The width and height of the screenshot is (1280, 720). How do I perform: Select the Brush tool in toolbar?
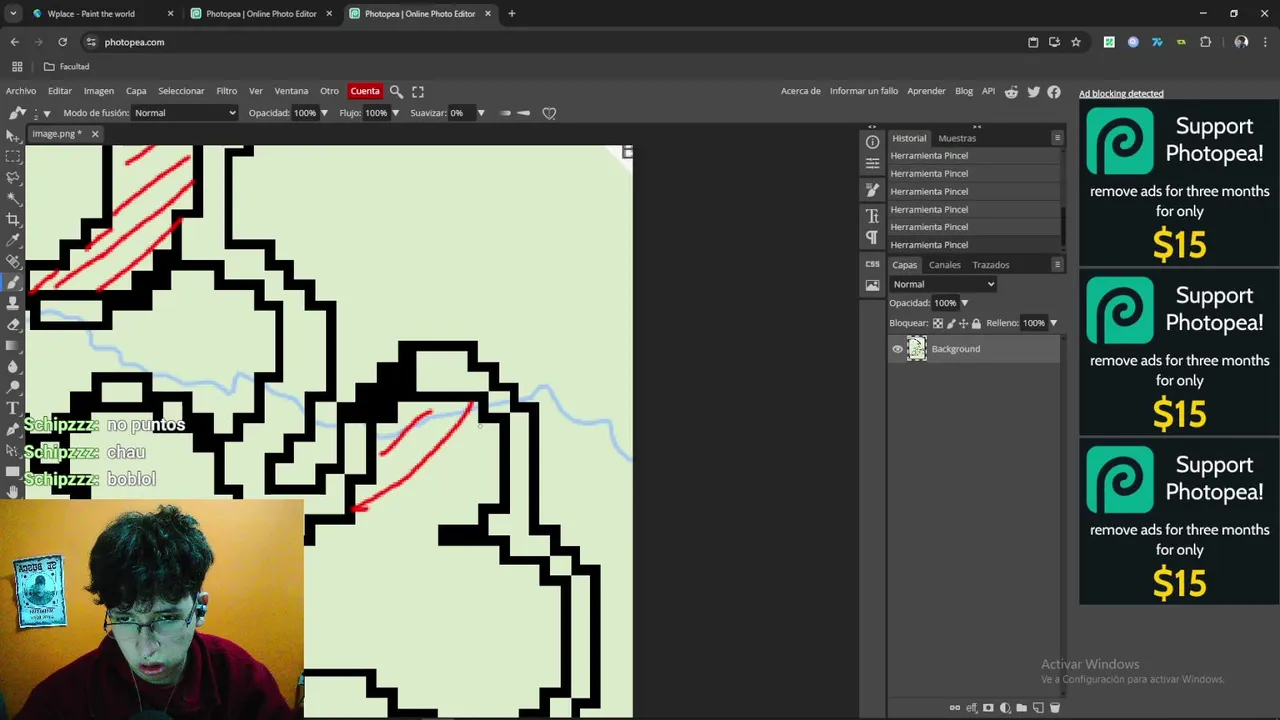pyautogui.click(x=12, y=282)
